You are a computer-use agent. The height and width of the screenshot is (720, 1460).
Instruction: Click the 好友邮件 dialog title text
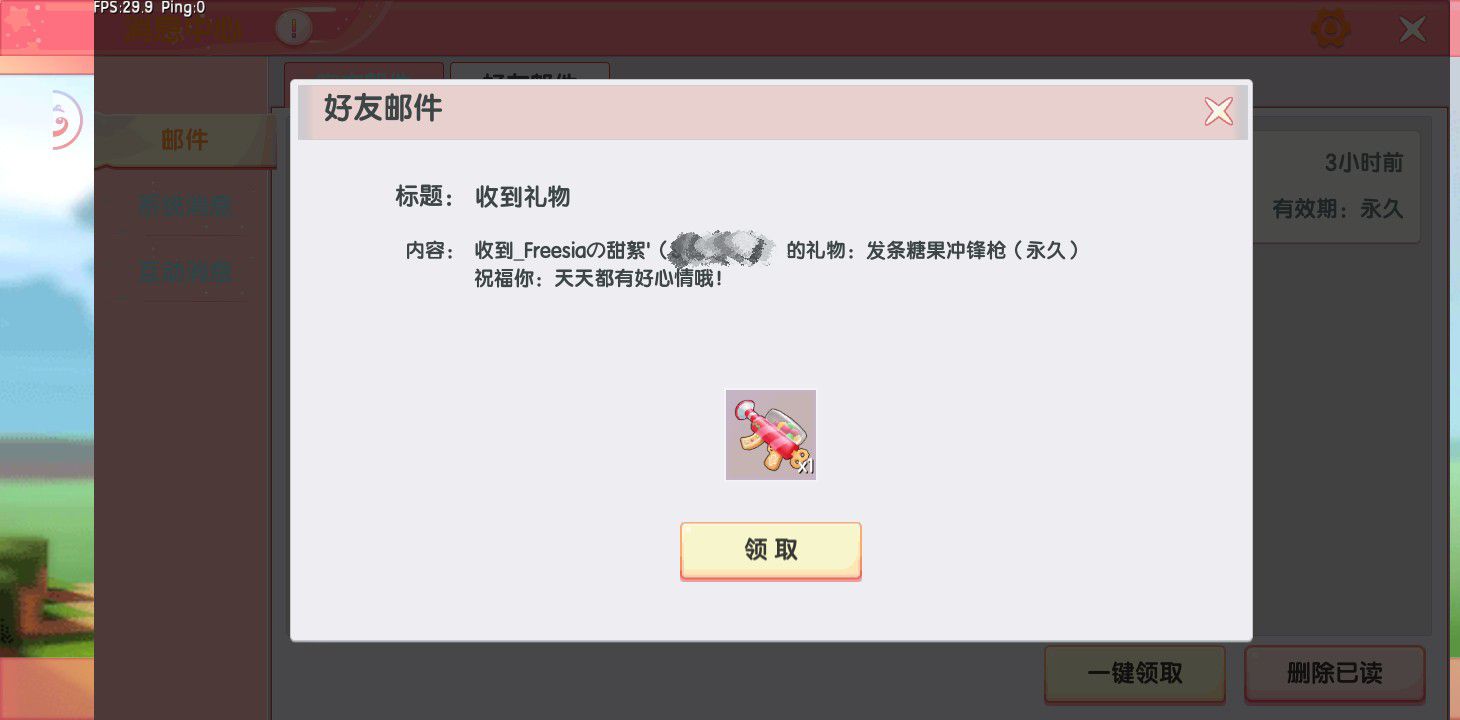point(383,108)
